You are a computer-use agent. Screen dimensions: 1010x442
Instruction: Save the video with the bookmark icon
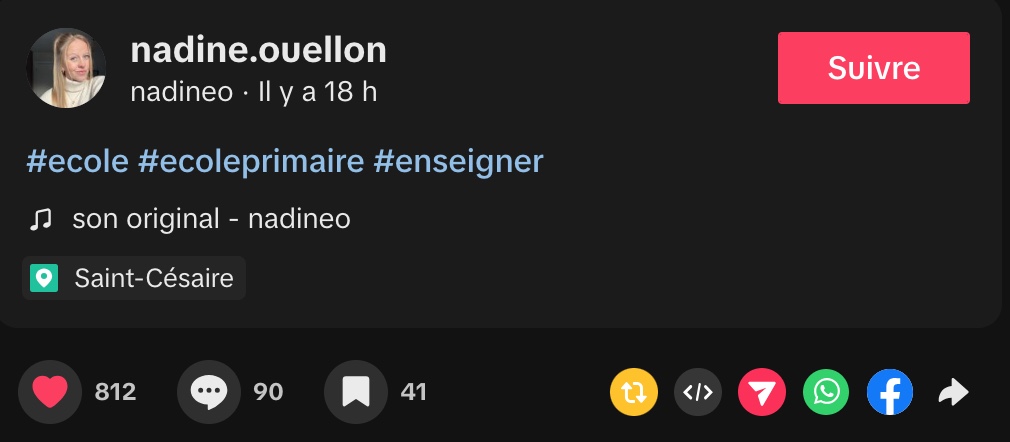[x=355, y=392]
